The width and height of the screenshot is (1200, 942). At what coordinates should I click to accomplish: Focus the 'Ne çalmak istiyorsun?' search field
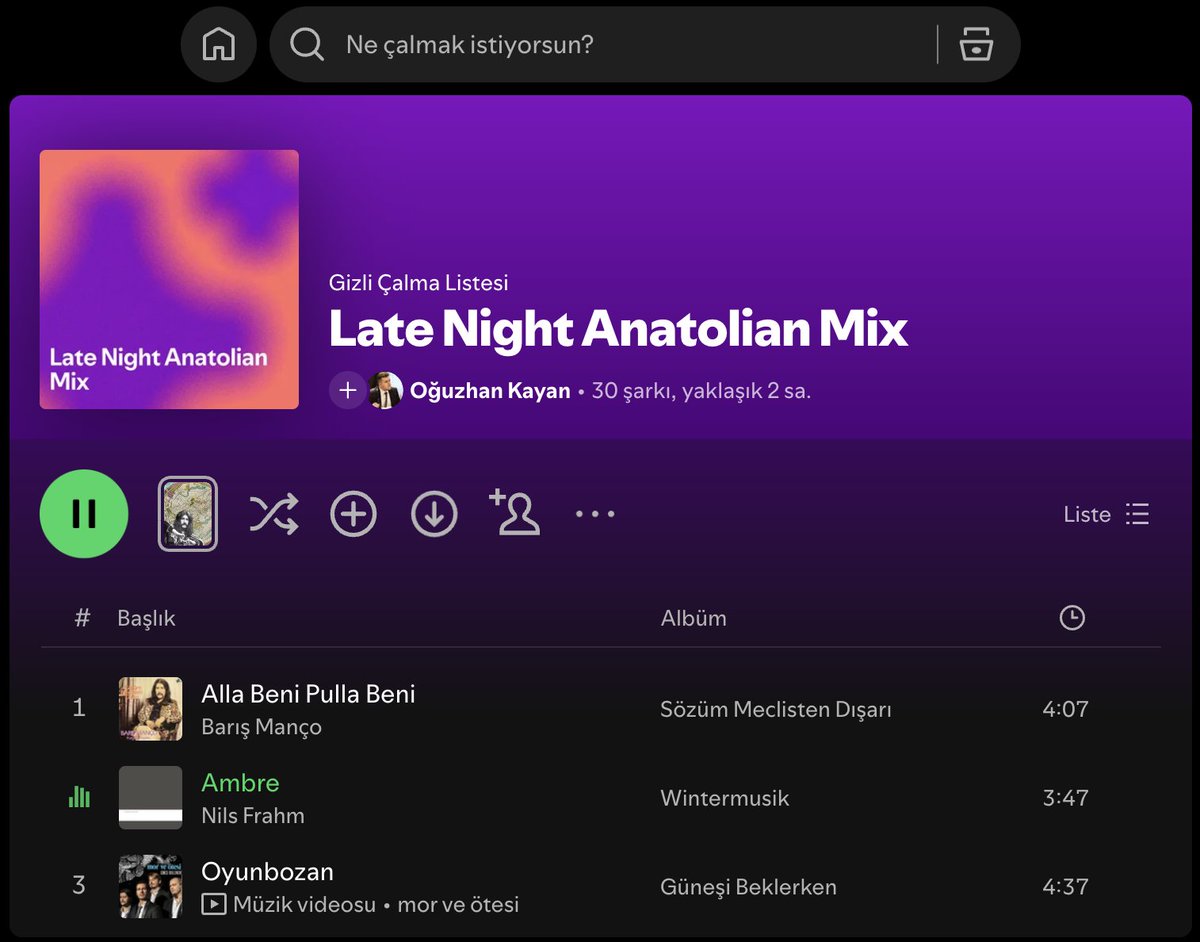(645, 44)
